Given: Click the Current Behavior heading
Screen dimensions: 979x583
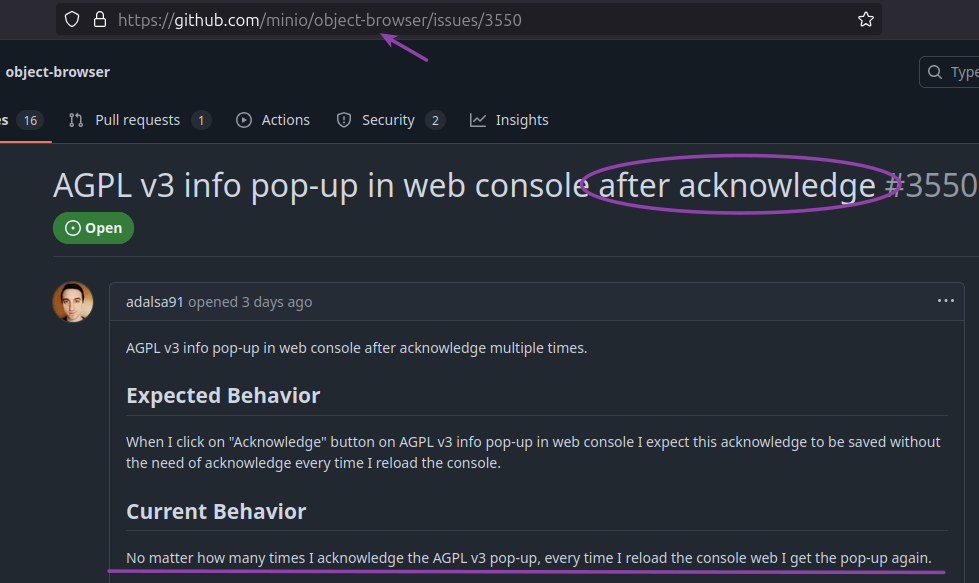Looking at the screenshot, I should [x=216, y=512].
